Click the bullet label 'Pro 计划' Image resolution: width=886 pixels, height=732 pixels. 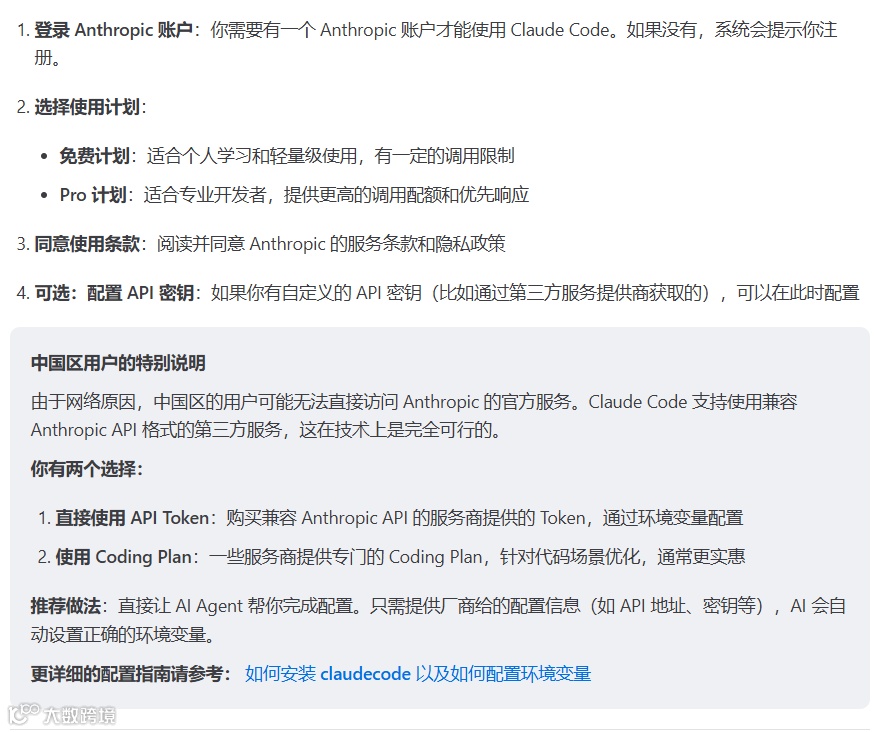(x=93, y=195)
